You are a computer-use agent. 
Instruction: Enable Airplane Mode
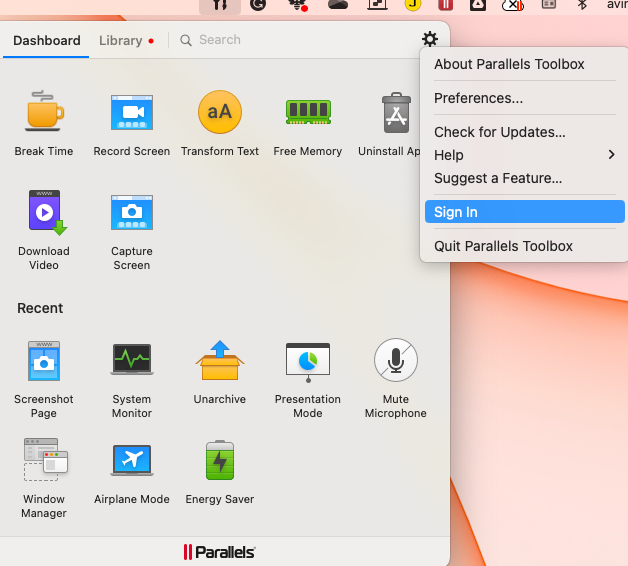tap(131, 460)
